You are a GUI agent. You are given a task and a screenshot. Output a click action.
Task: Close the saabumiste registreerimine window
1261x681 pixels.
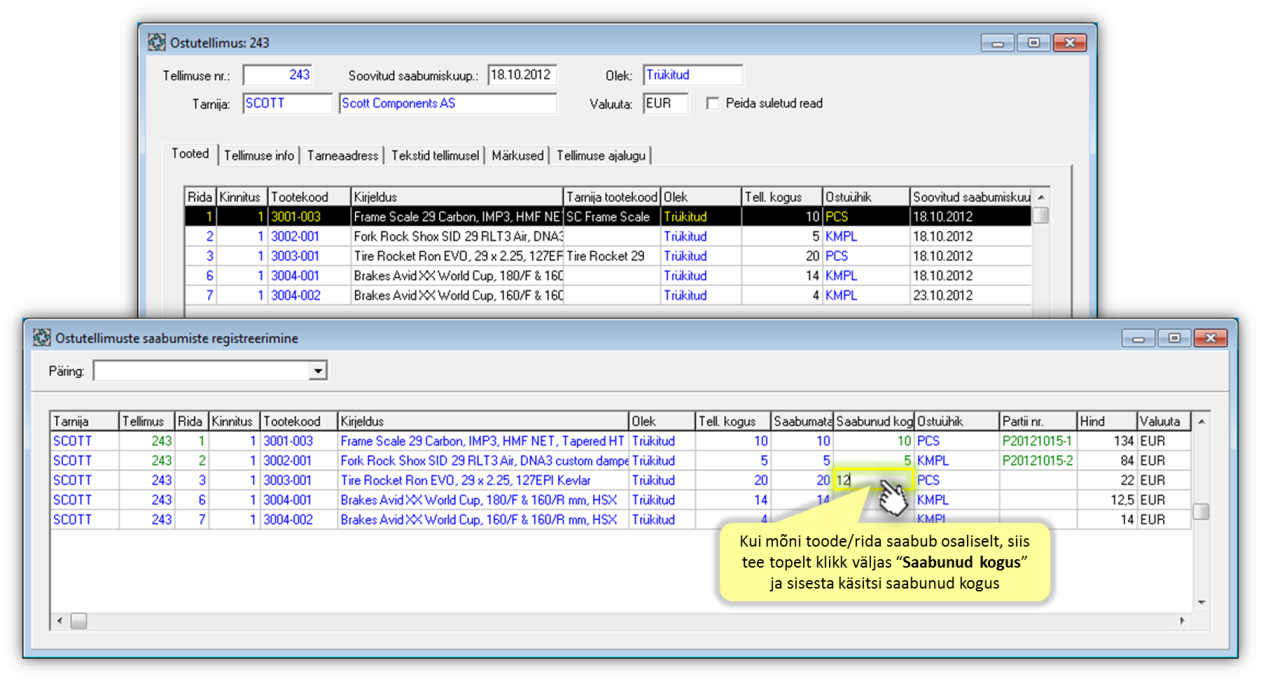[x=1211, y=338]
